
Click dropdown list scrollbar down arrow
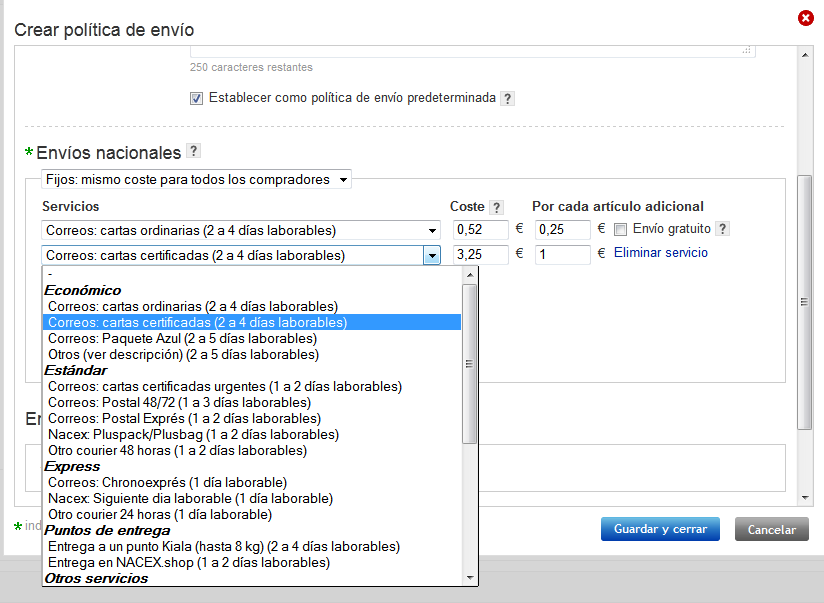click(470, 578)
